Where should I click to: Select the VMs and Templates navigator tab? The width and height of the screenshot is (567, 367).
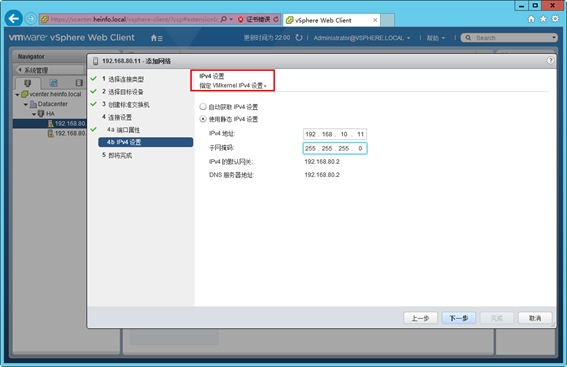coord(53,83)
